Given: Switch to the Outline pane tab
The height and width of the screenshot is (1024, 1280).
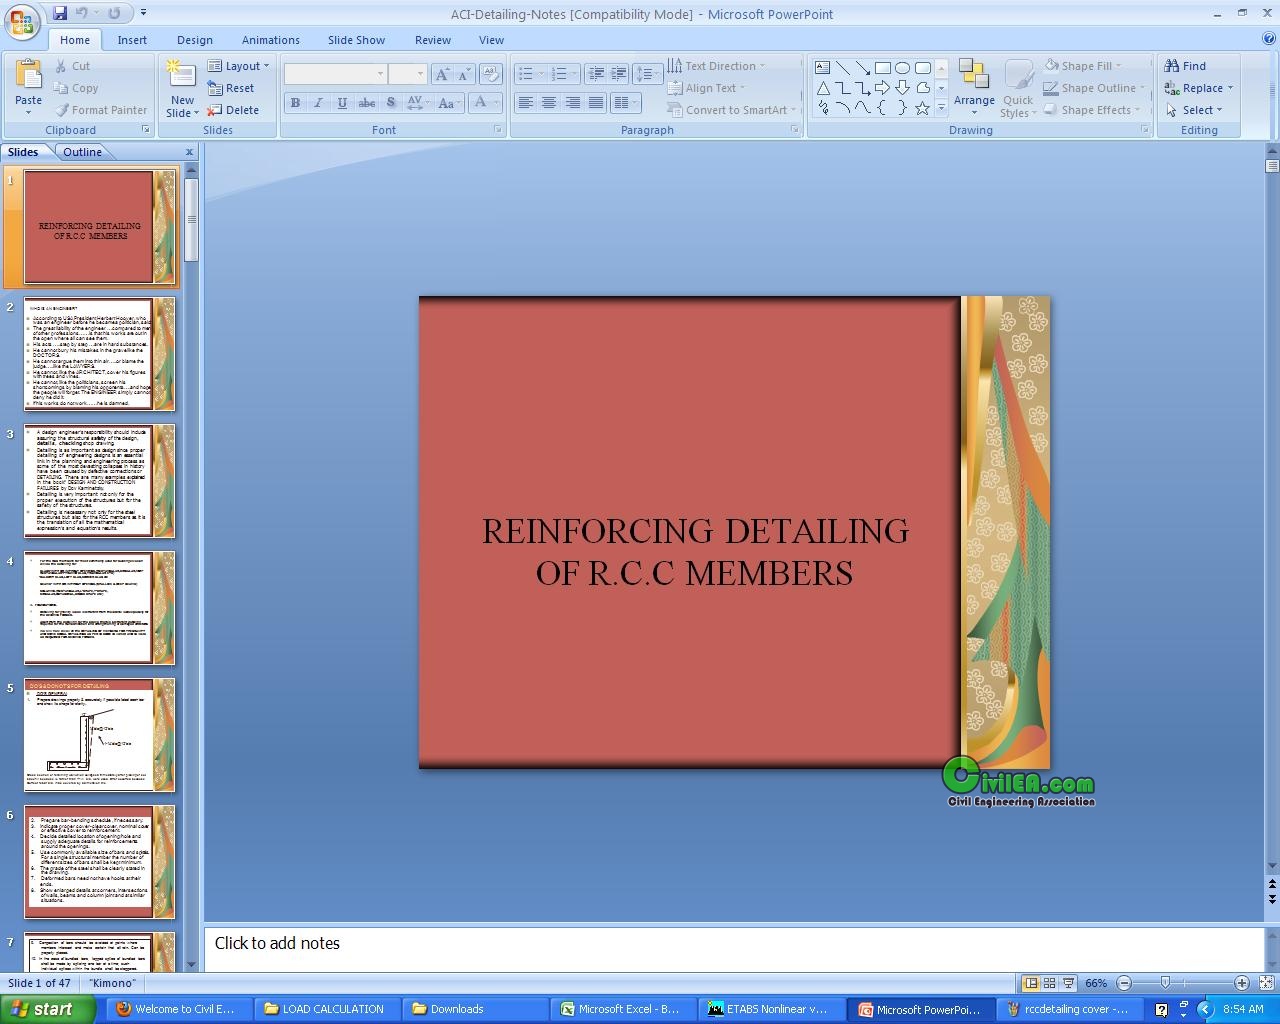Looking at the screenshot, I should tap(82, 152).
